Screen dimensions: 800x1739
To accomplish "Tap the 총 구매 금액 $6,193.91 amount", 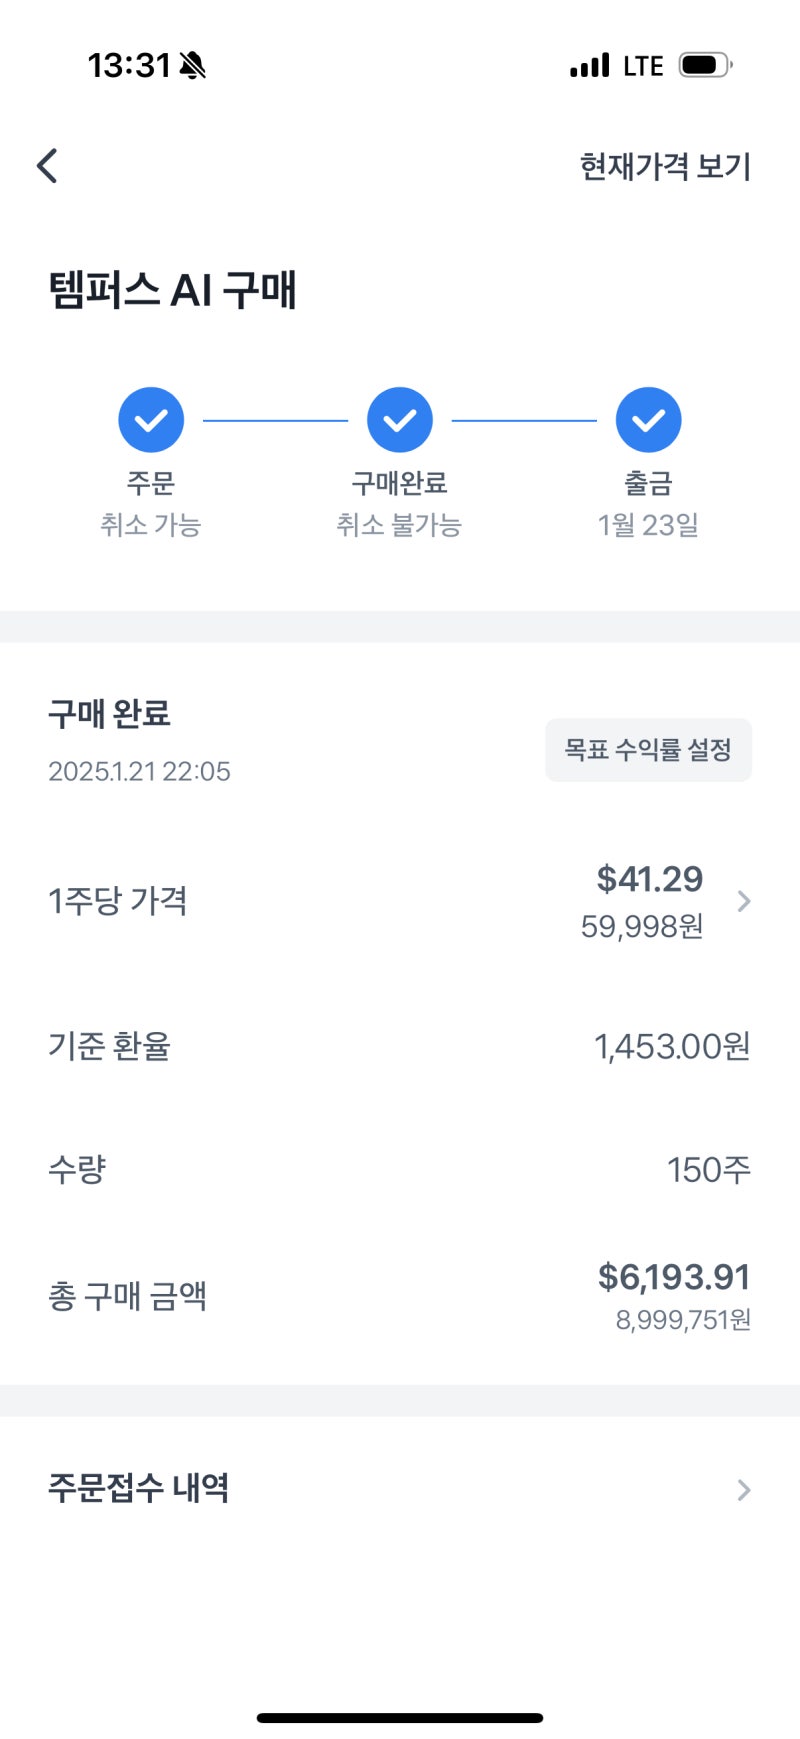I will point(673,1277).
